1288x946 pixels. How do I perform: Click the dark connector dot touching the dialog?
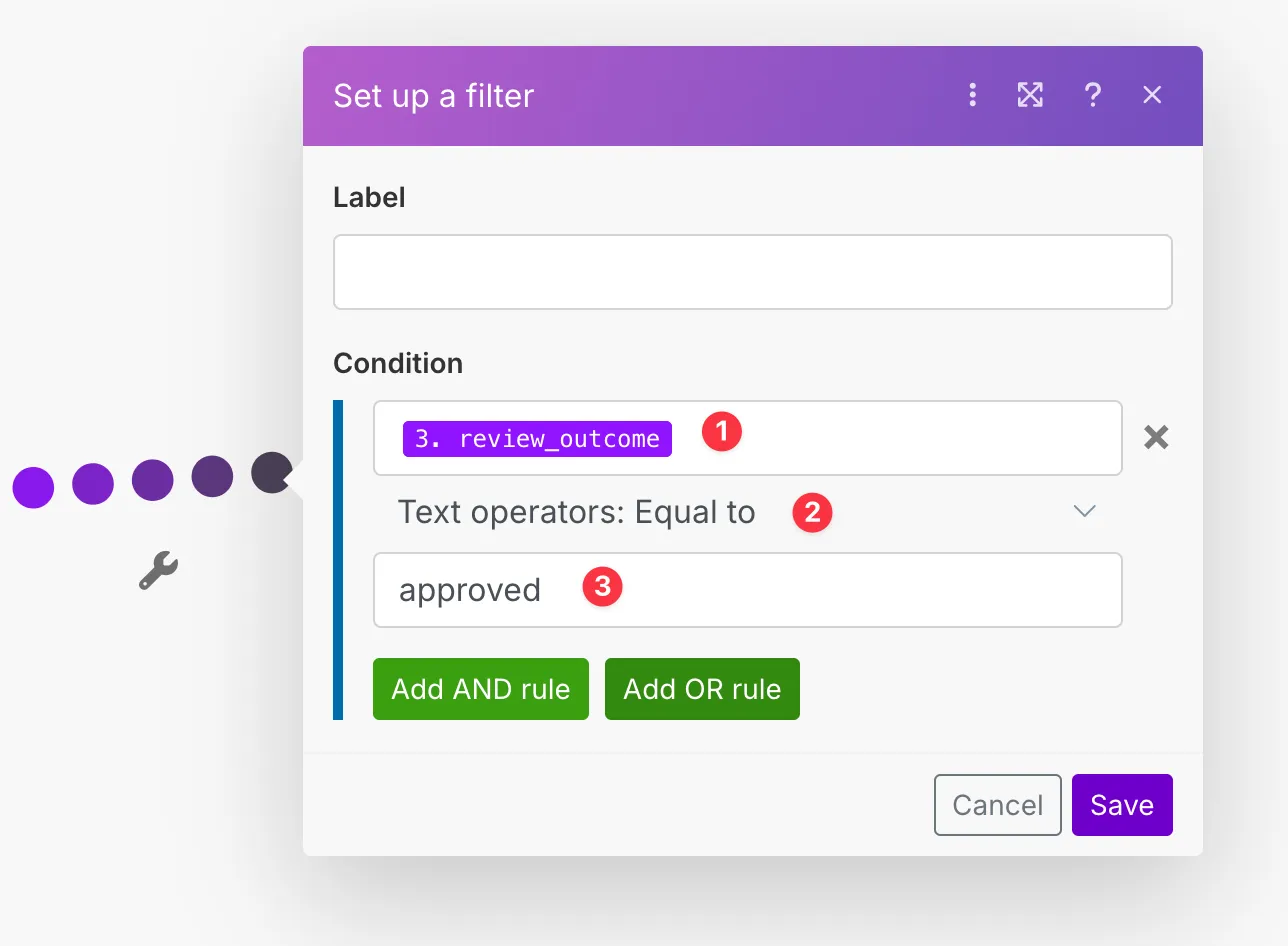coord(271,472)
